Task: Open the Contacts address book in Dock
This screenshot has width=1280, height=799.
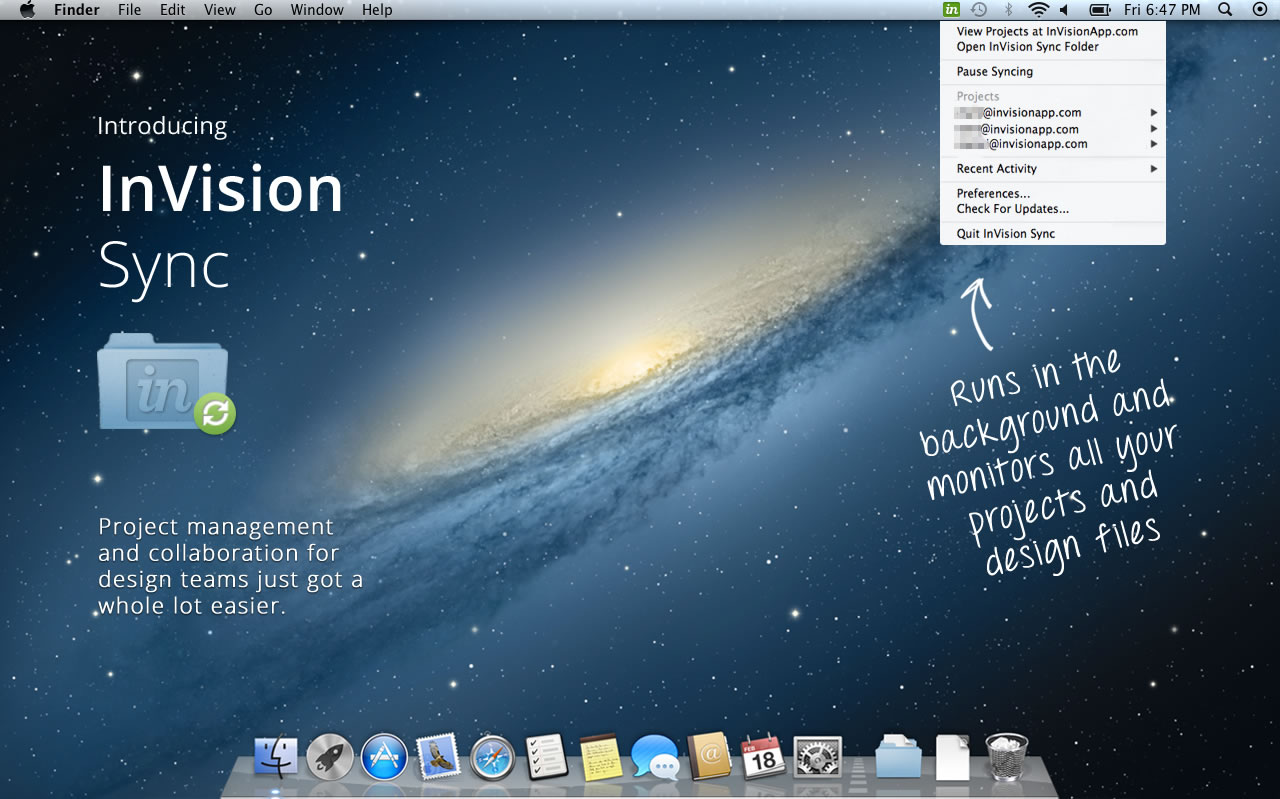Action: [x=709, y=757]
